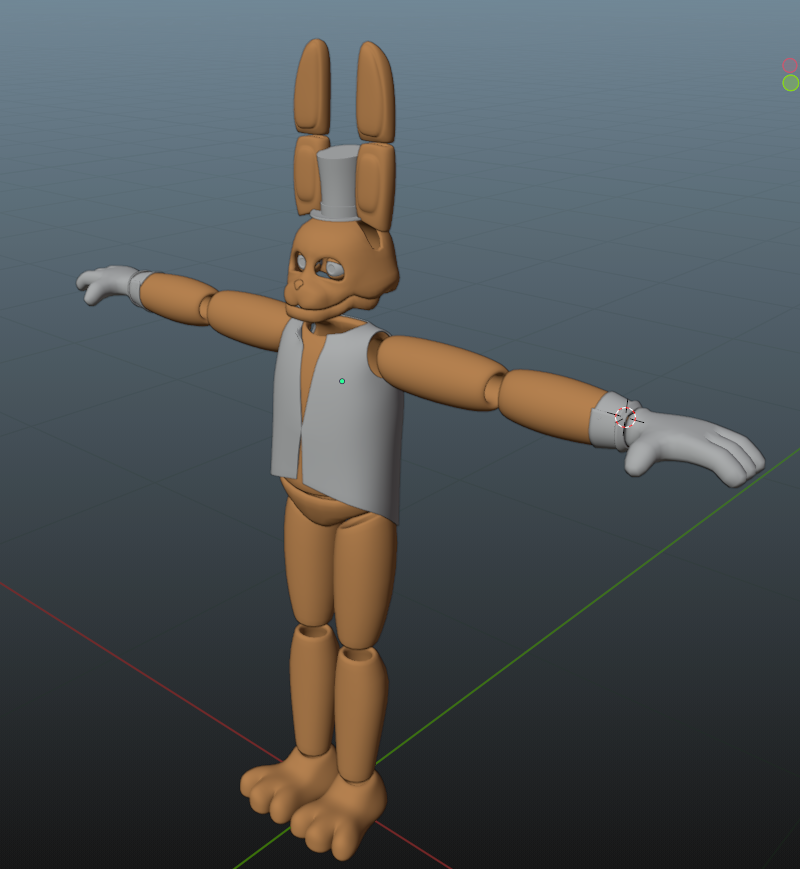The width and height of the screenshot is (800, 869).
Task: Select the small distant gray glove
Action: pyautogui.click(x=111, y=284)
